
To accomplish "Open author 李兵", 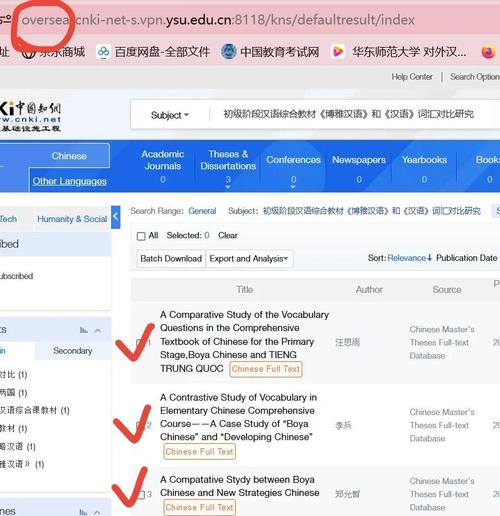I will (x=343, y=425).
